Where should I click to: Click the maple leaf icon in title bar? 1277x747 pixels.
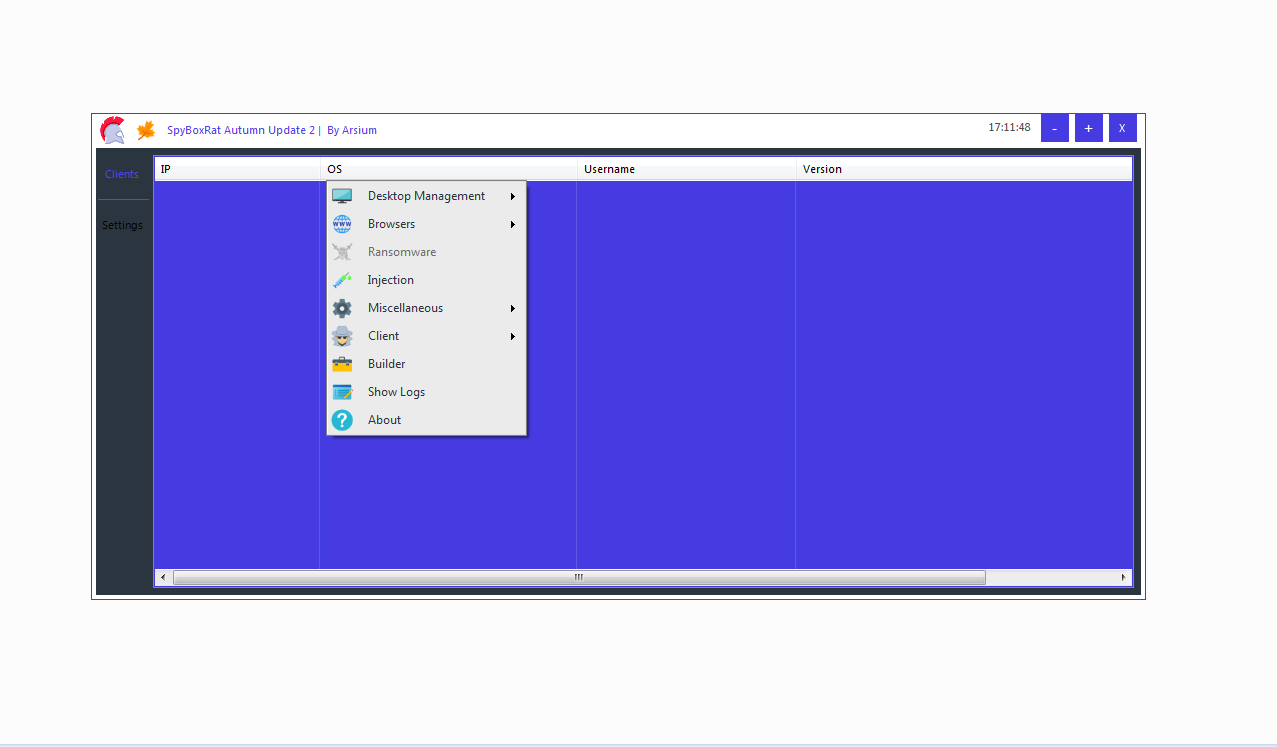(x=146, y=130)
